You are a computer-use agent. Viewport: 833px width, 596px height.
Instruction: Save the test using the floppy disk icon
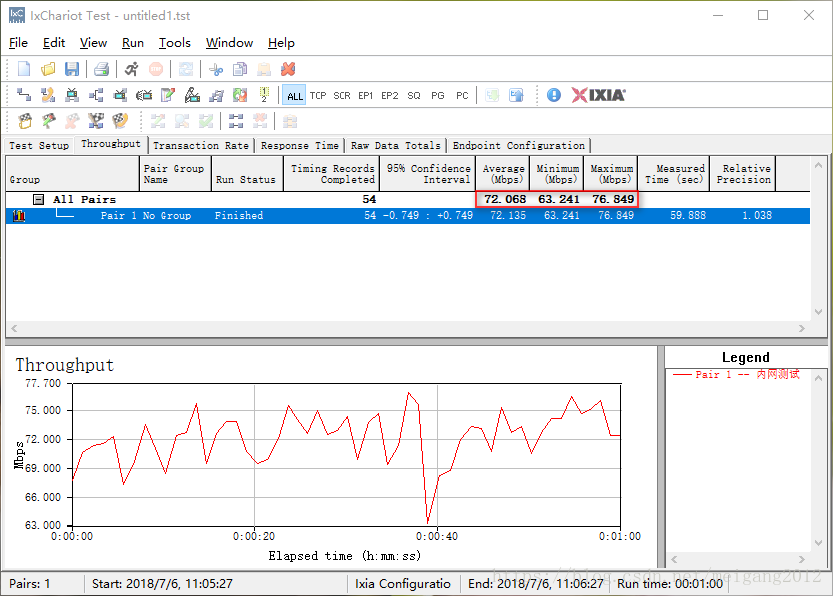pos(72,69)
